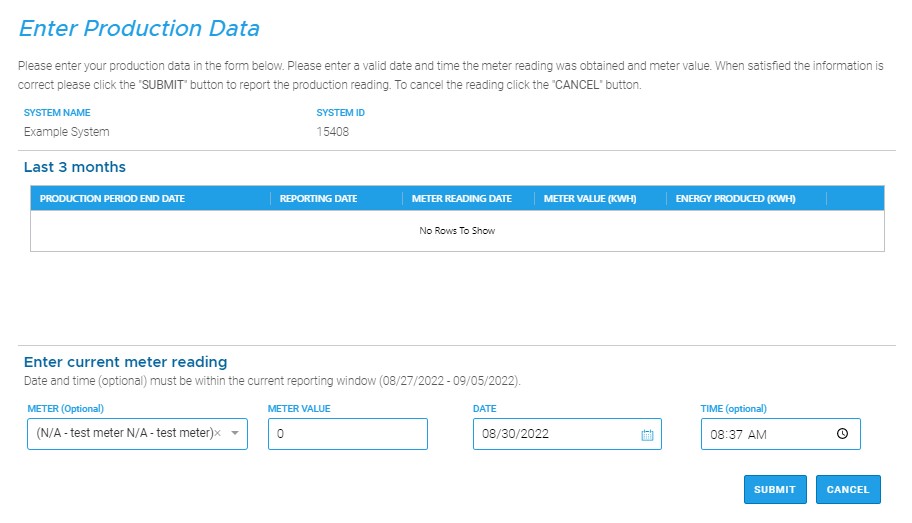Click the 'Enter Production Data' title

(139, 29)
